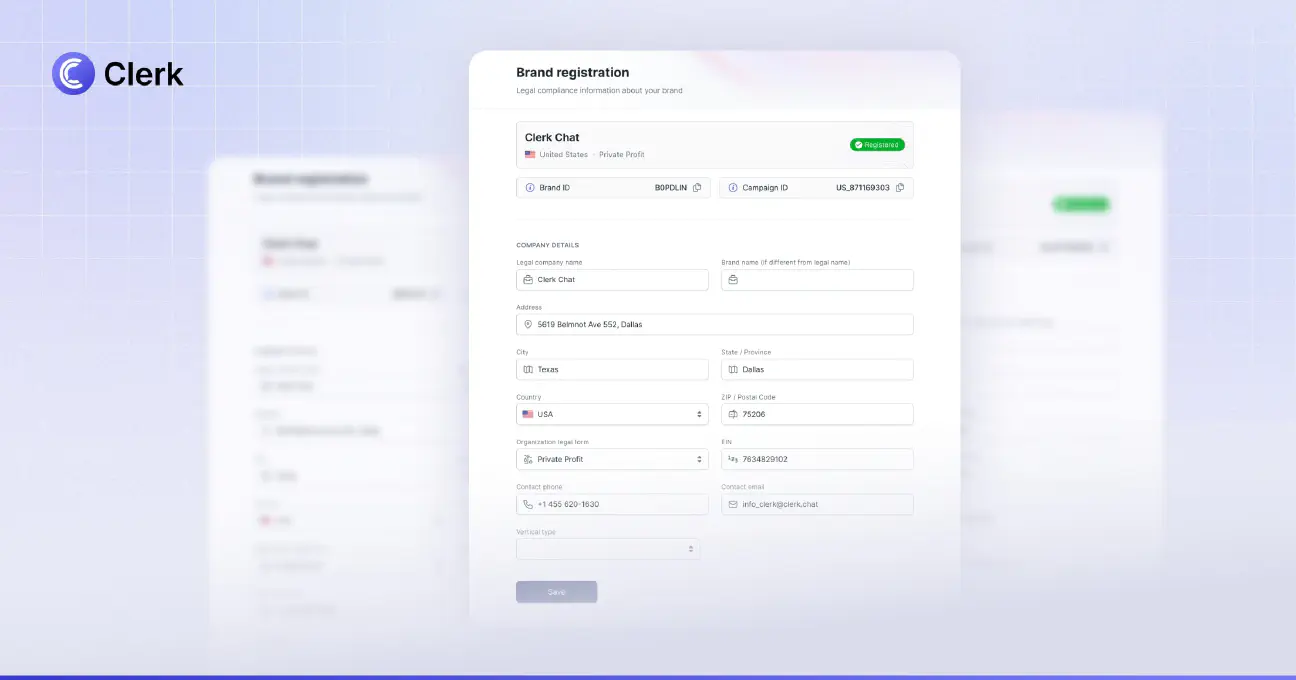Click the mailbox icon in ZIP field
The image size is (1296, 680).
[x=733, y=414]
